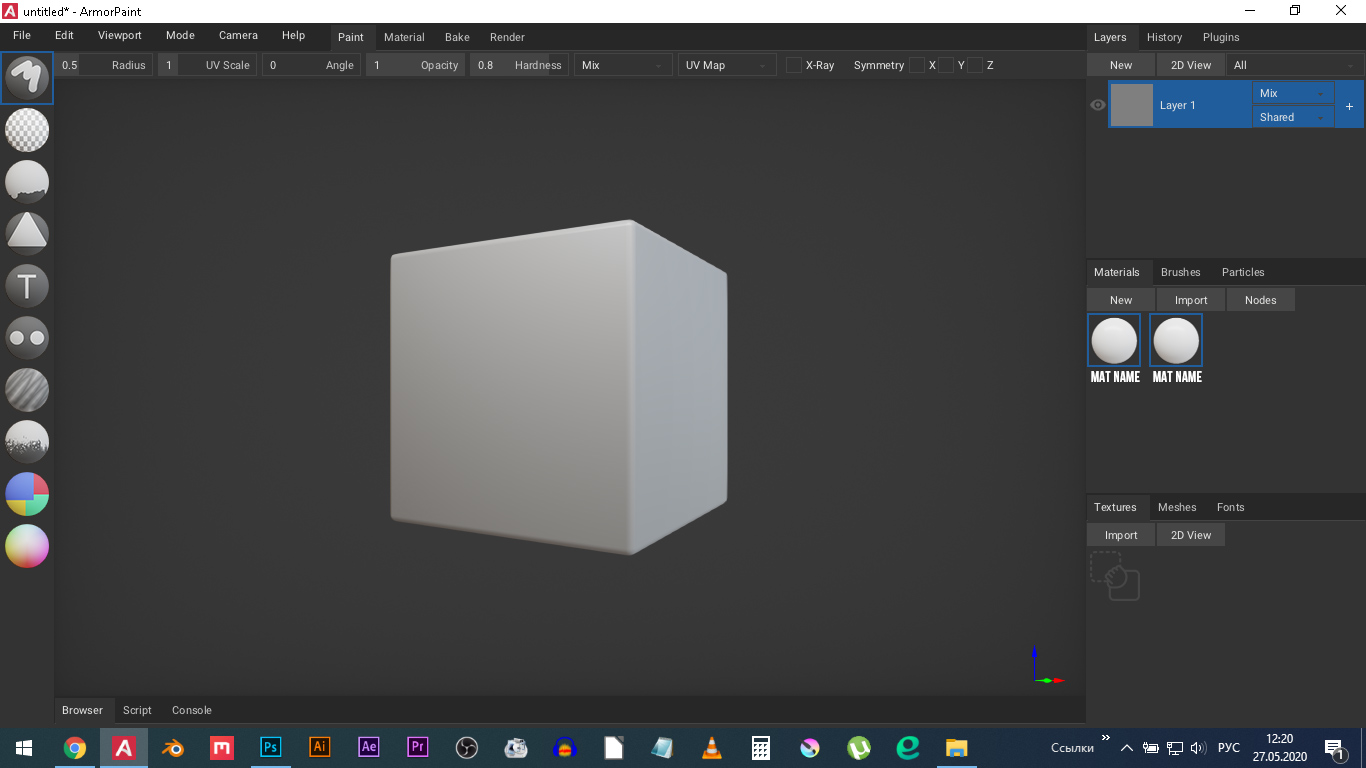Expand the Ссылки toolbar chevron
Image resolution: width=1366 pixels, height=768 pixels.
[1106, 739]
